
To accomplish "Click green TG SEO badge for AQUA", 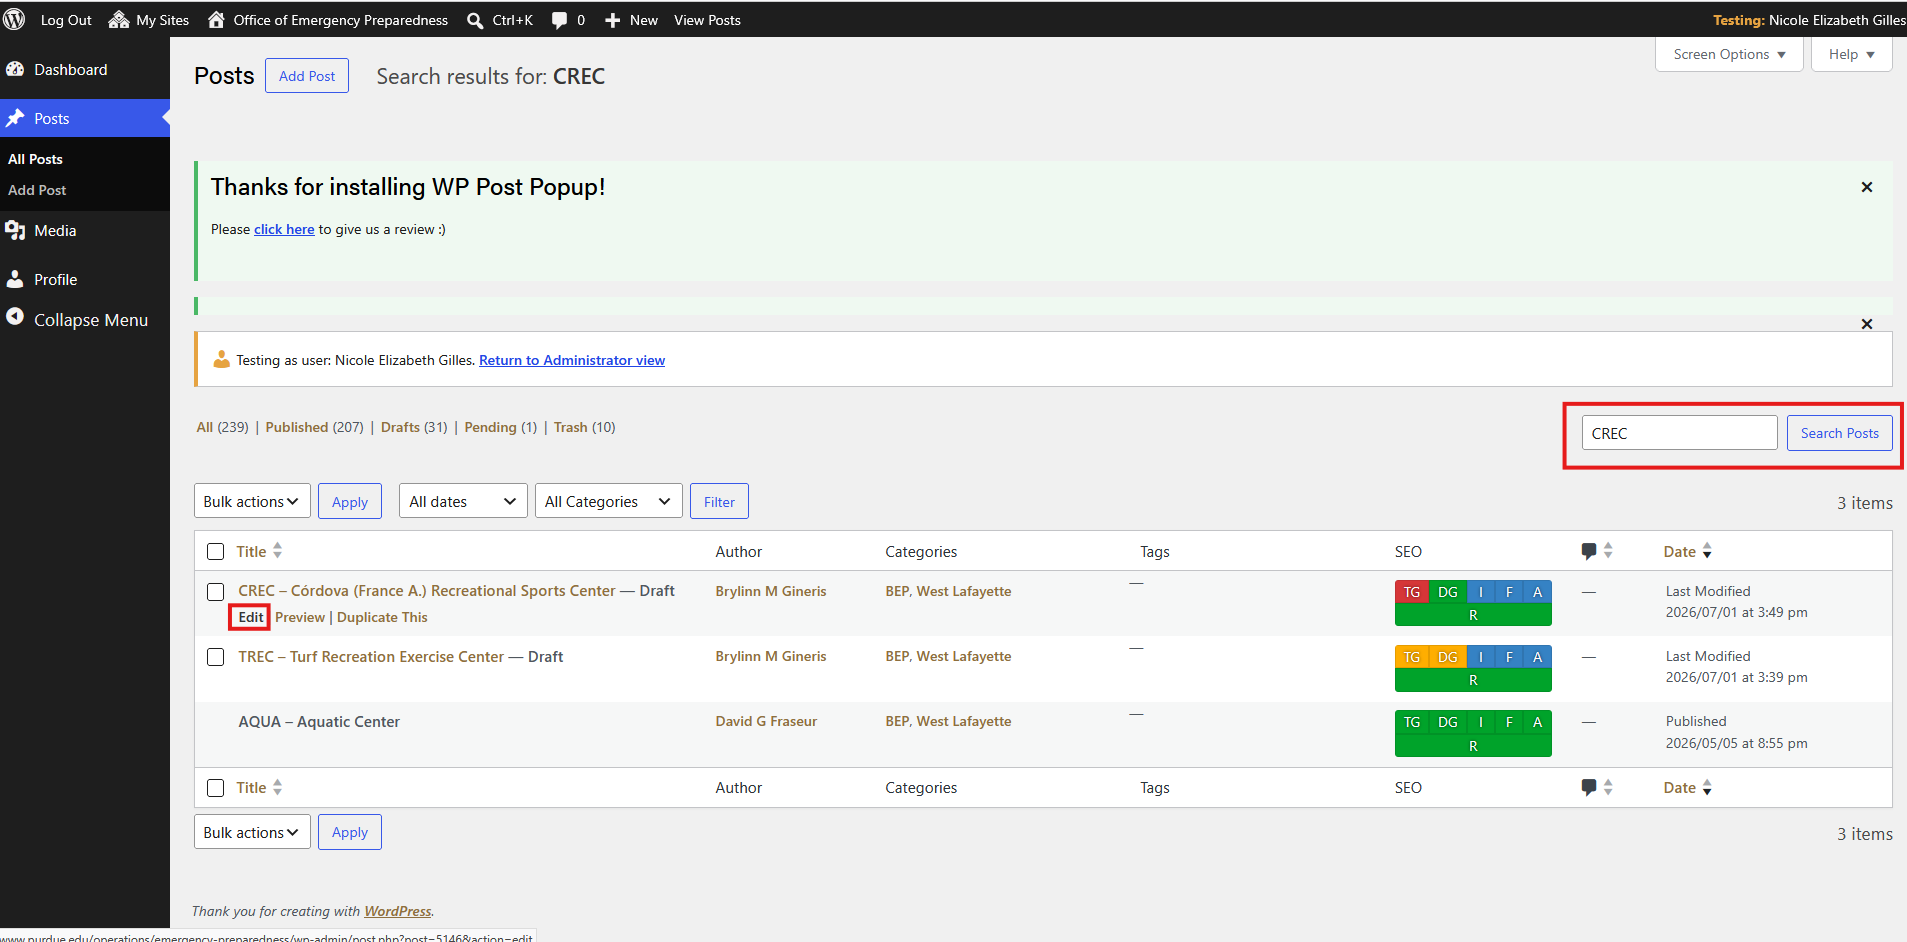I will (x=1412, y=722).
